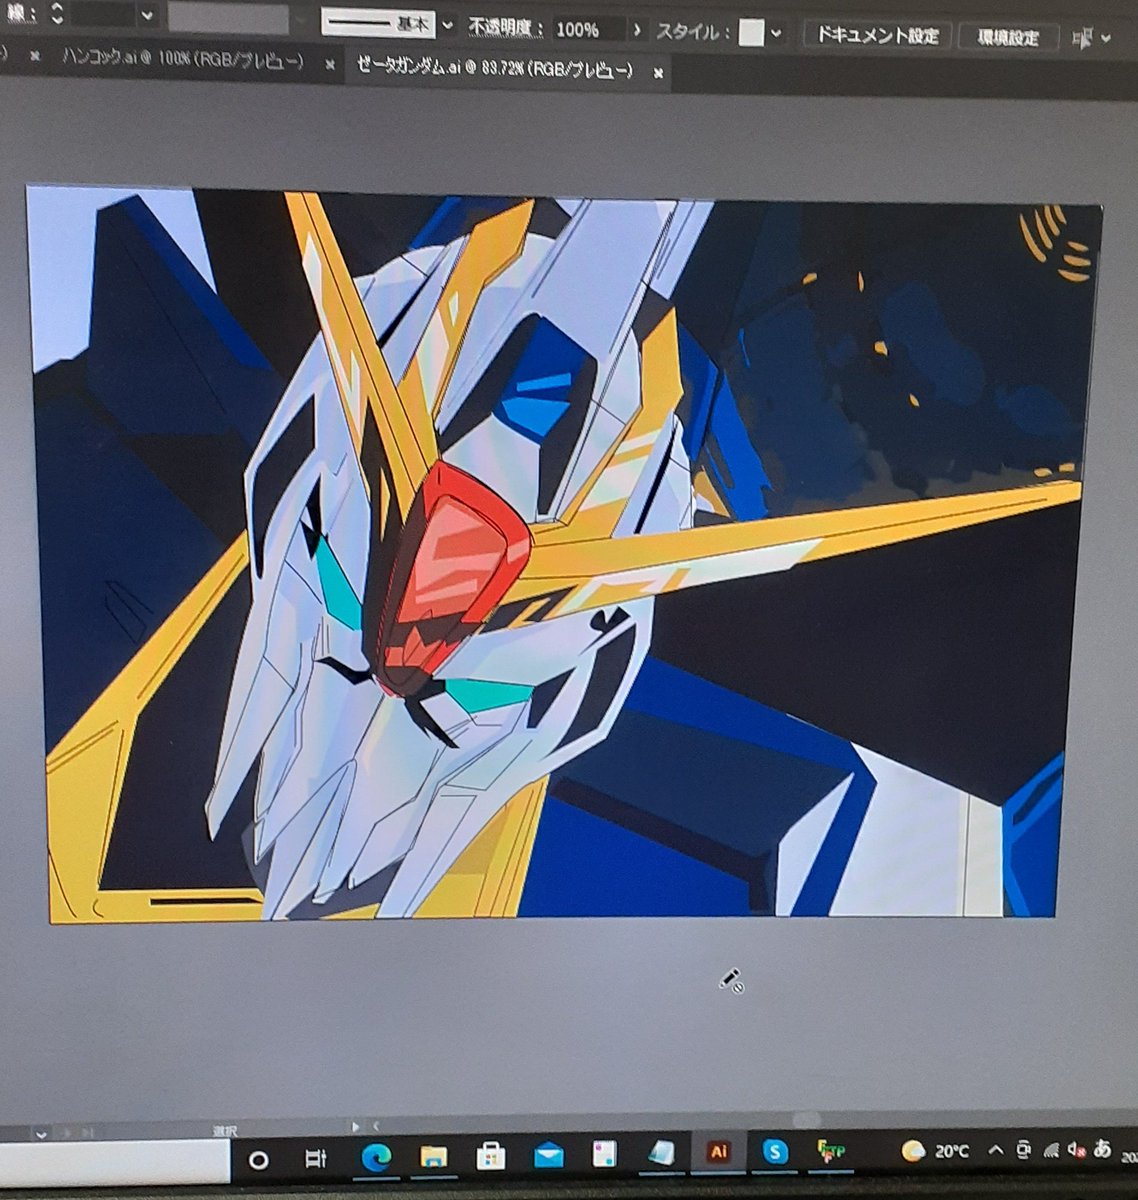This screenshot has width=1138, height=1200.
Task: Open the stroke weight dropdown
Action: 147,15
